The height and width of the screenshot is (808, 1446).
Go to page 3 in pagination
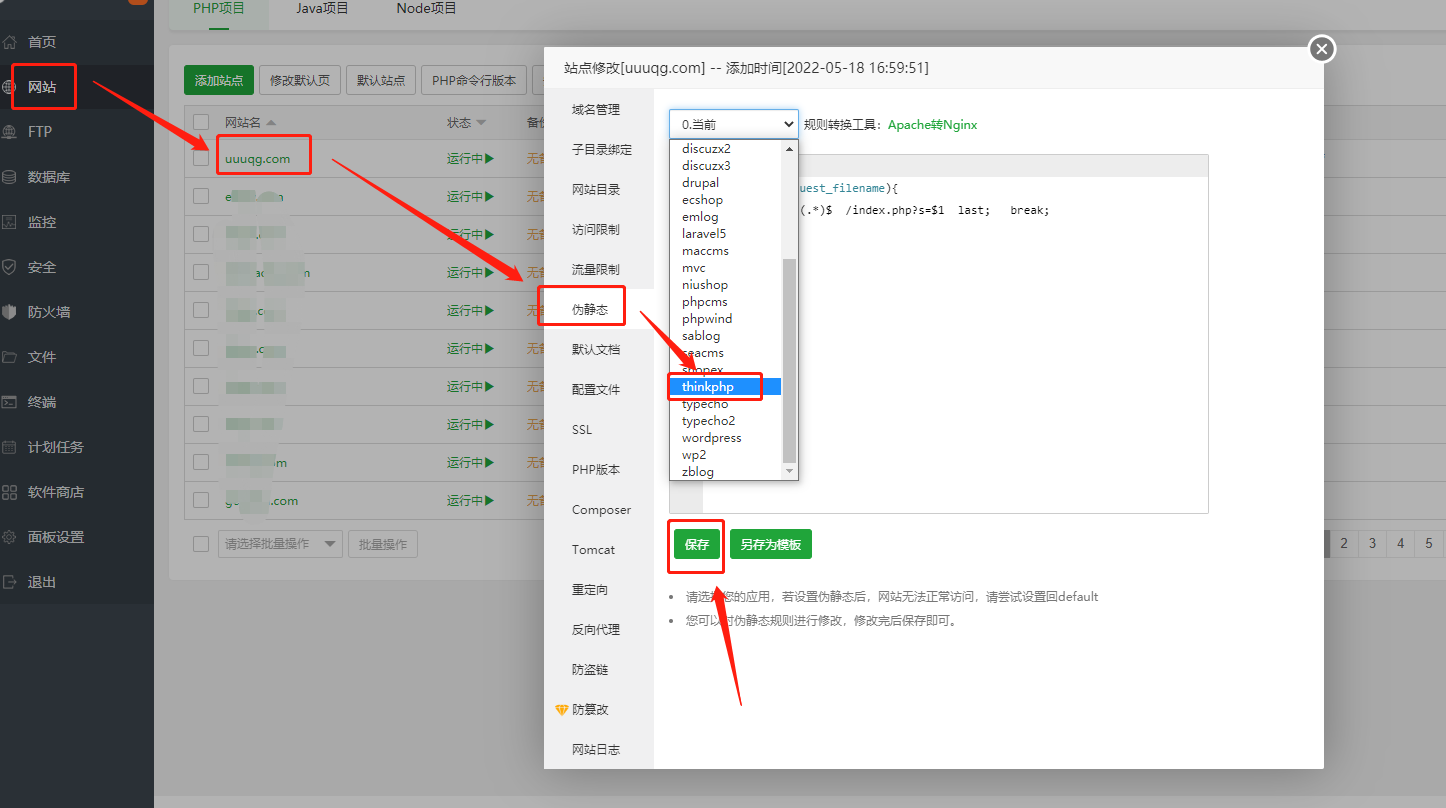pos(1372,543)
